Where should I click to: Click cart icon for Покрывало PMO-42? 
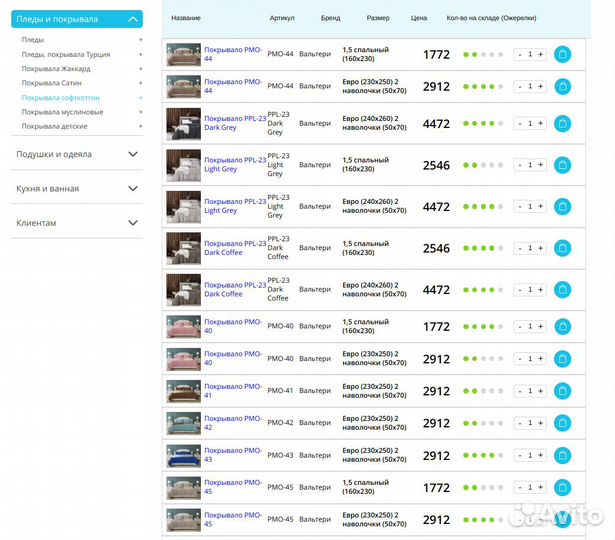tap(562, 423)
